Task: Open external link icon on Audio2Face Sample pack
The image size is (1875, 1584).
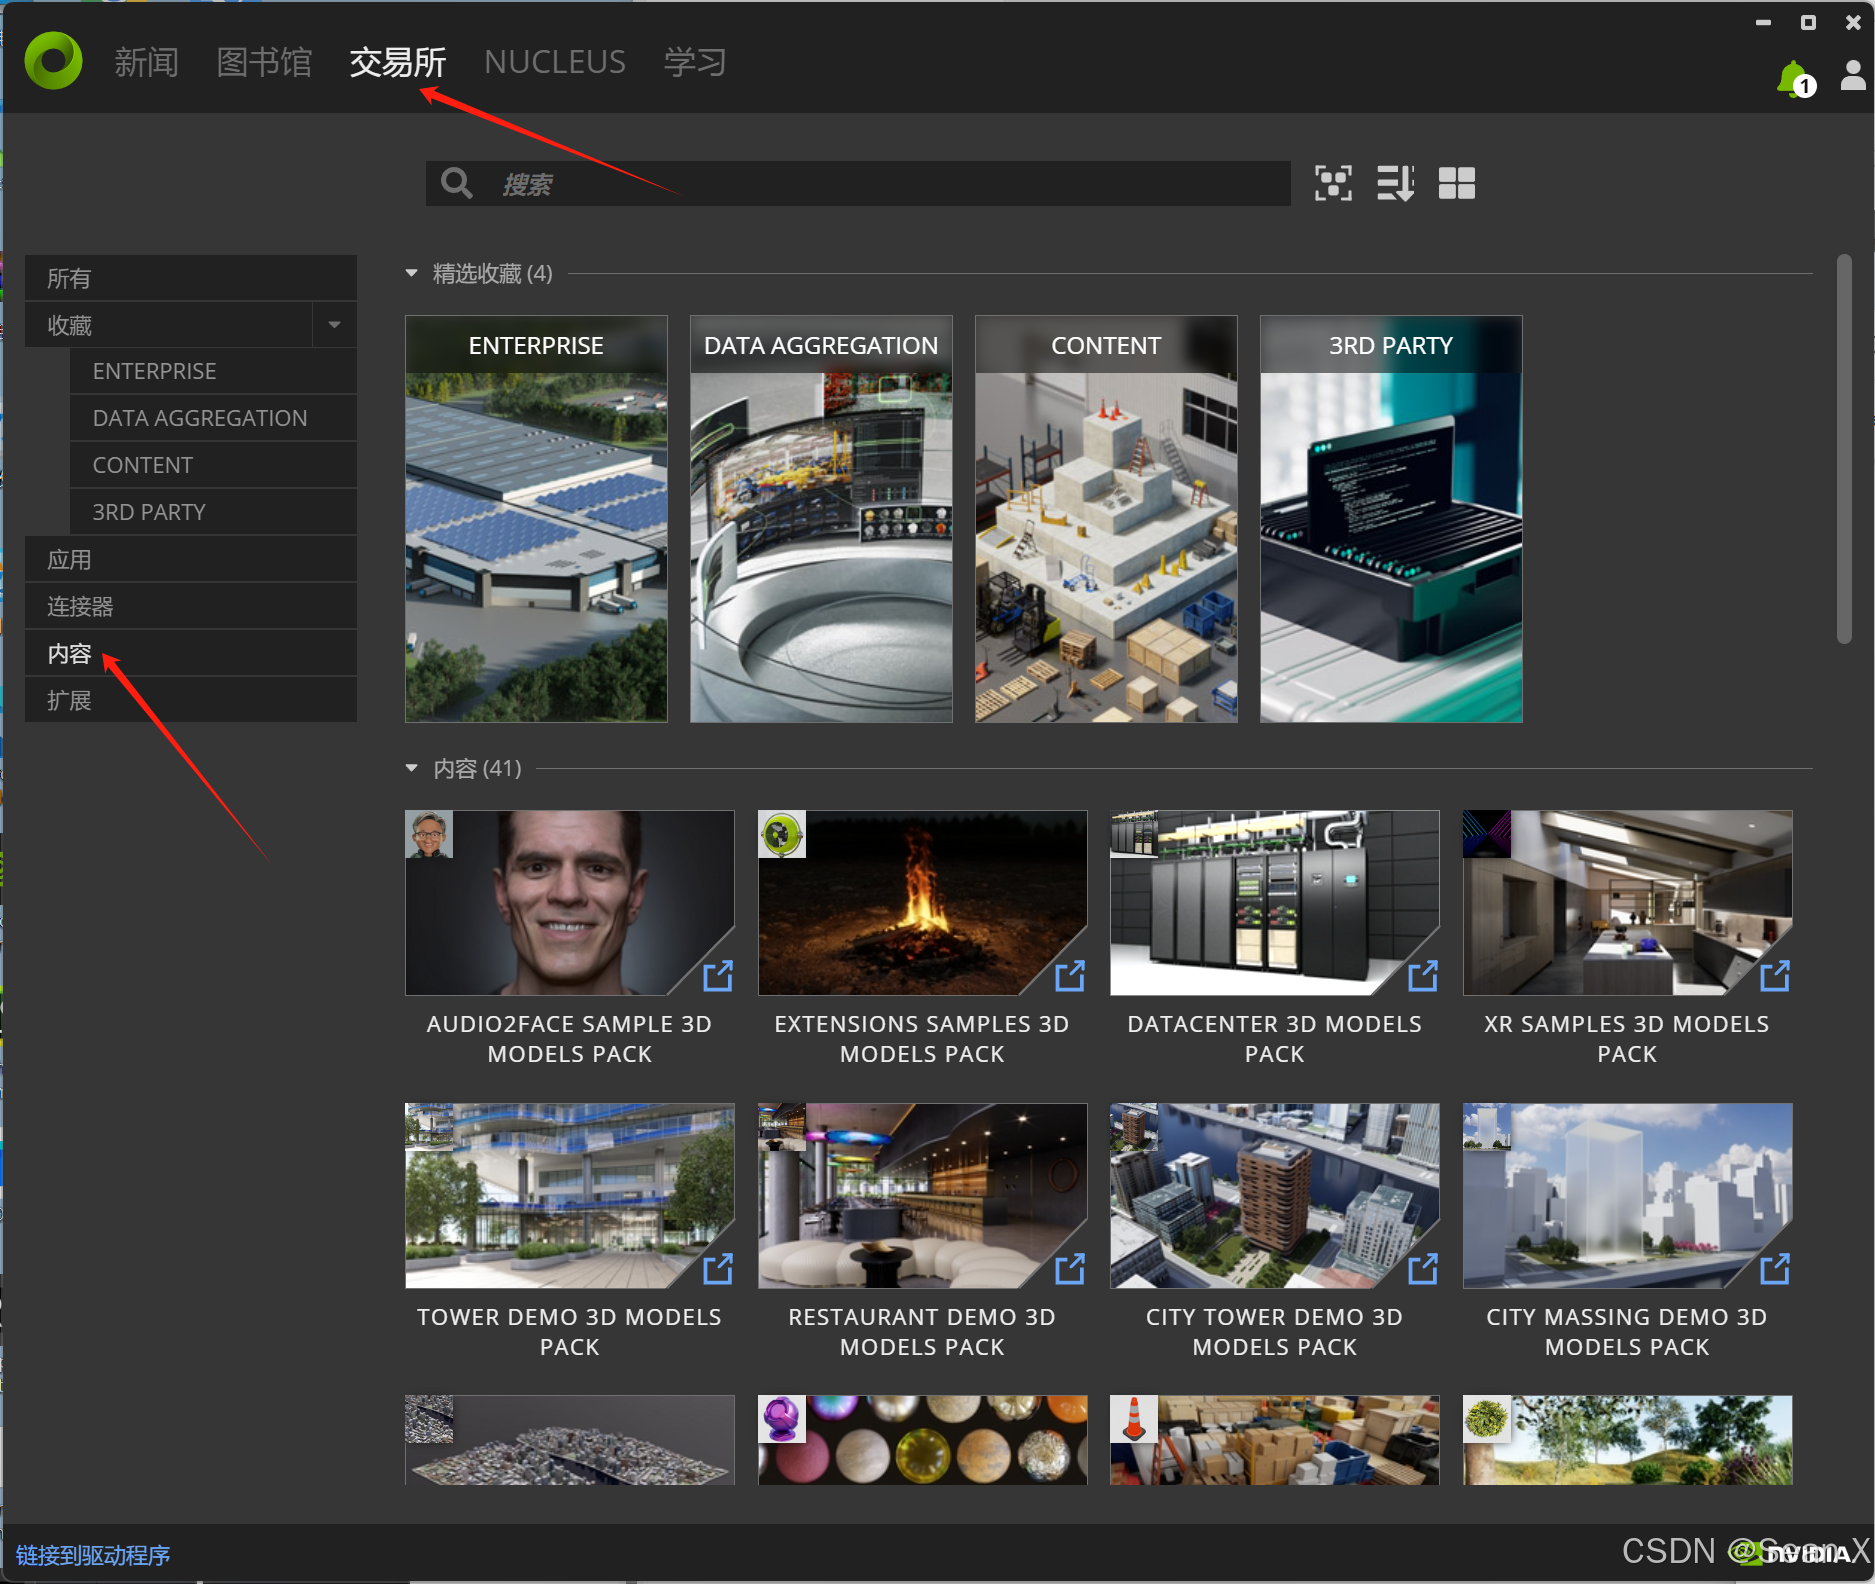Action: 718,975
